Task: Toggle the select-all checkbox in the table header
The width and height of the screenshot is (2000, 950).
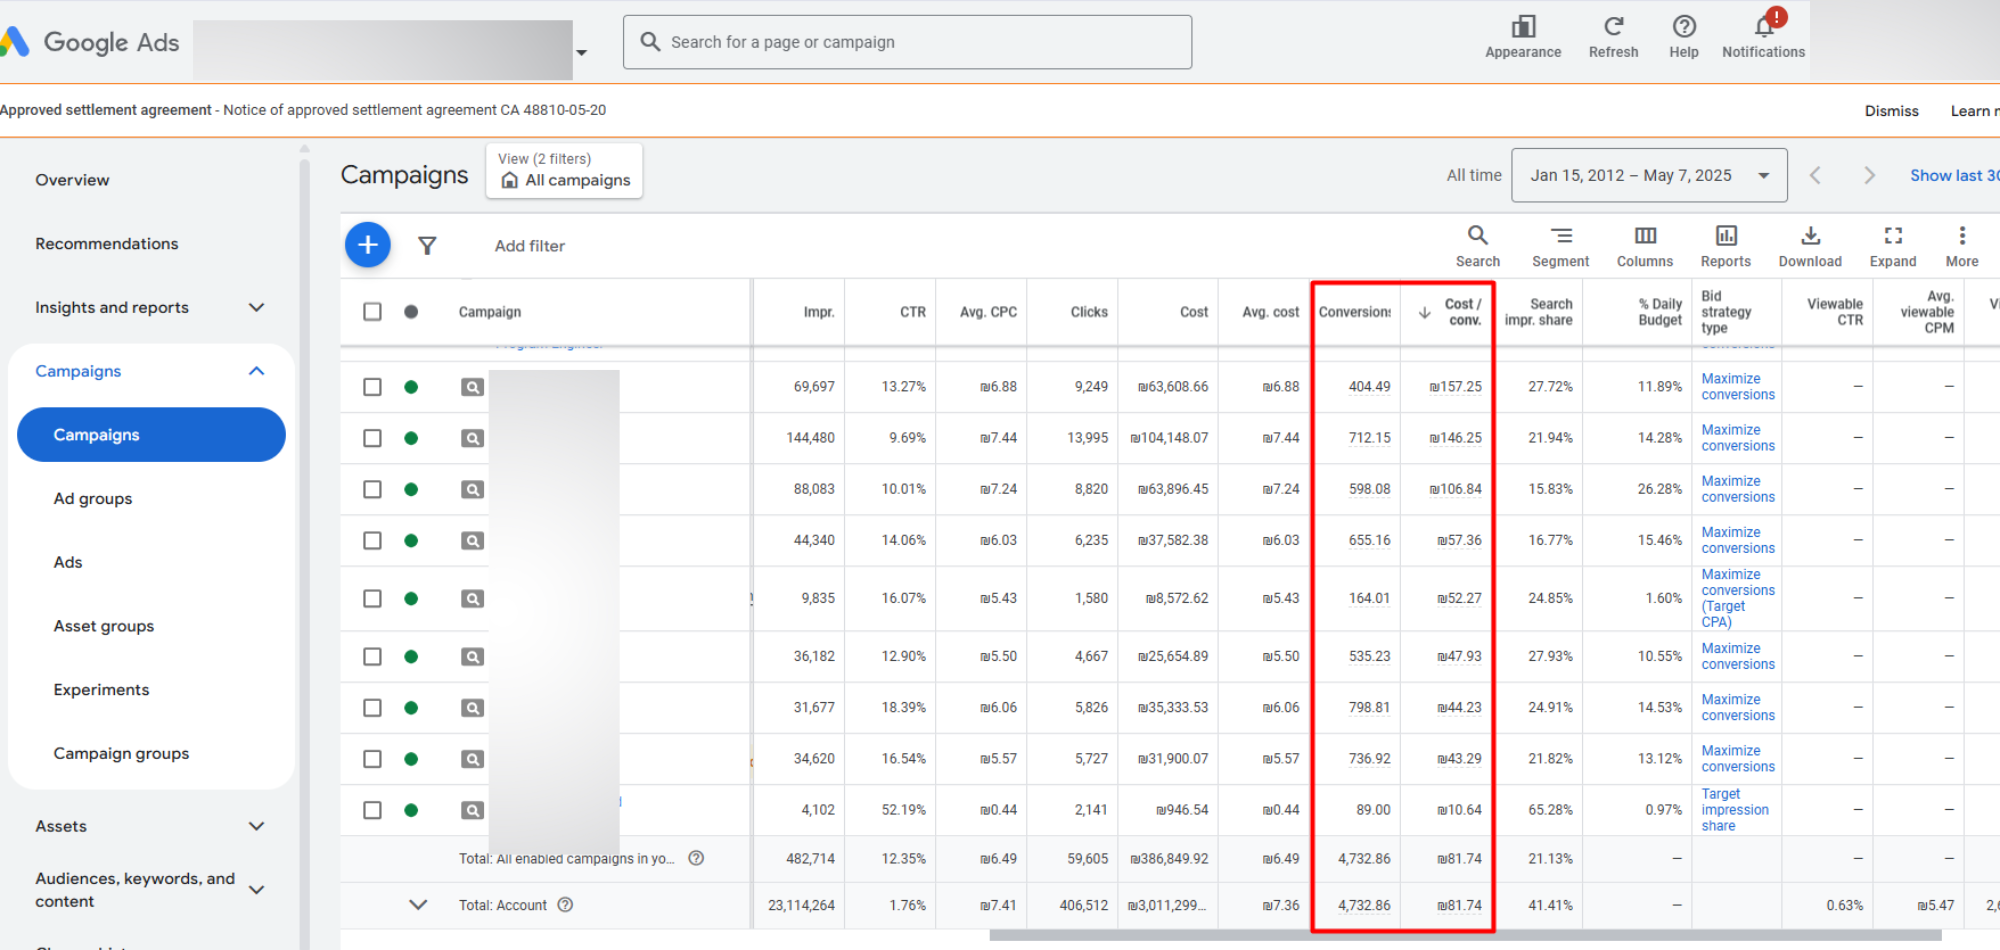Action: point(372,312)
